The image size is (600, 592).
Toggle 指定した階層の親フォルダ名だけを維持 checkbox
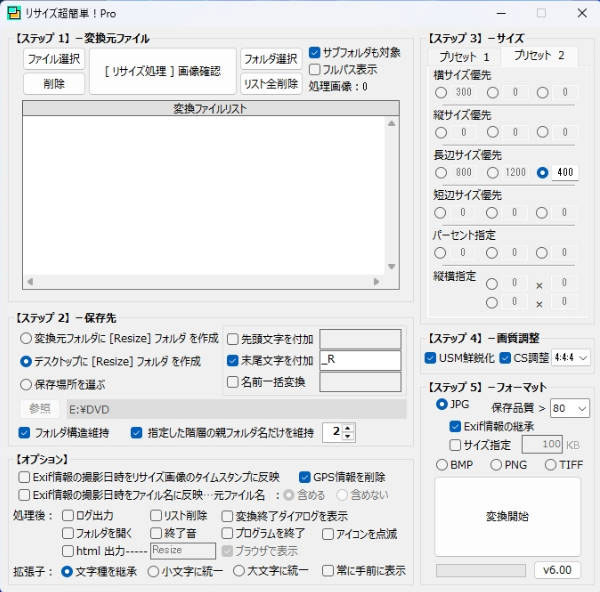136,433
